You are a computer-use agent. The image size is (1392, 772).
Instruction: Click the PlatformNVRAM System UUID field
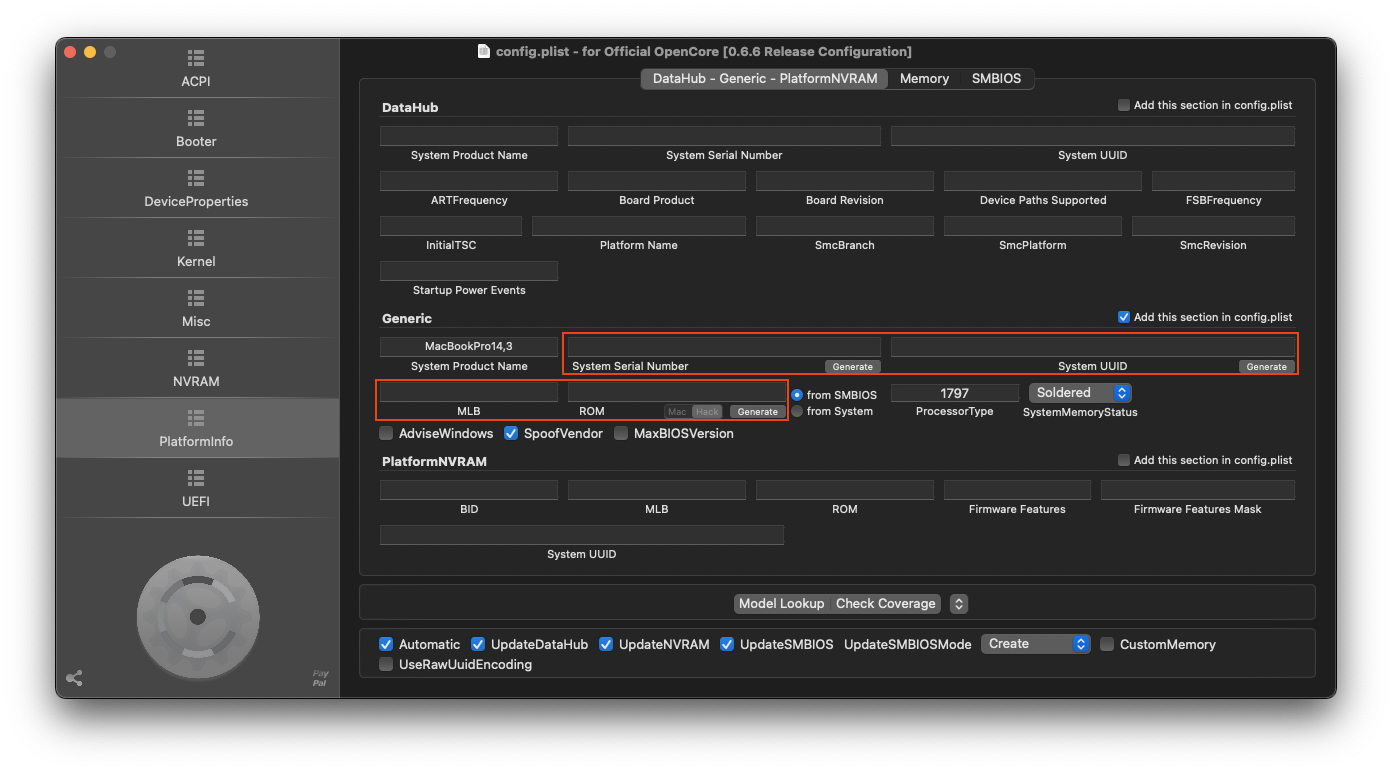582,535
